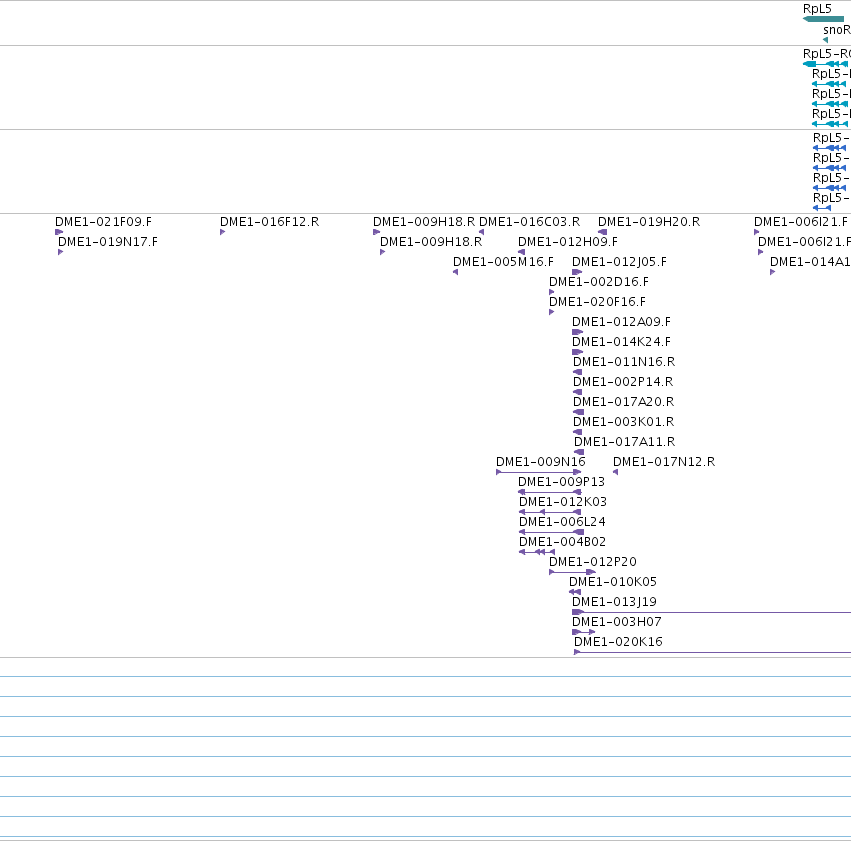
Task: Select the DME1-002D16.F label
Action: click(x=599, y=282)
